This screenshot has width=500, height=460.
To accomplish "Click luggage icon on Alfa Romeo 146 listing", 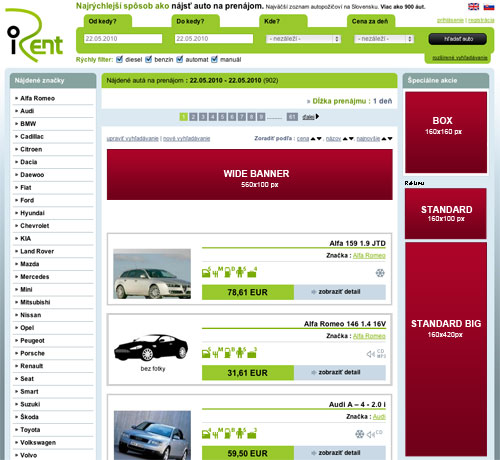I will coord(252,353).
